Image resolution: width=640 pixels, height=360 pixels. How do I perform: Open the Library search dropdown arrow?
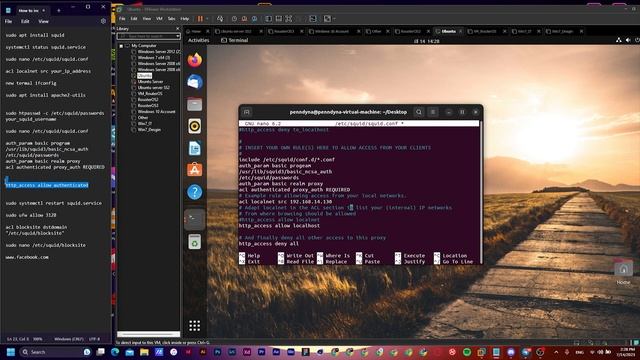pos(178,36)
